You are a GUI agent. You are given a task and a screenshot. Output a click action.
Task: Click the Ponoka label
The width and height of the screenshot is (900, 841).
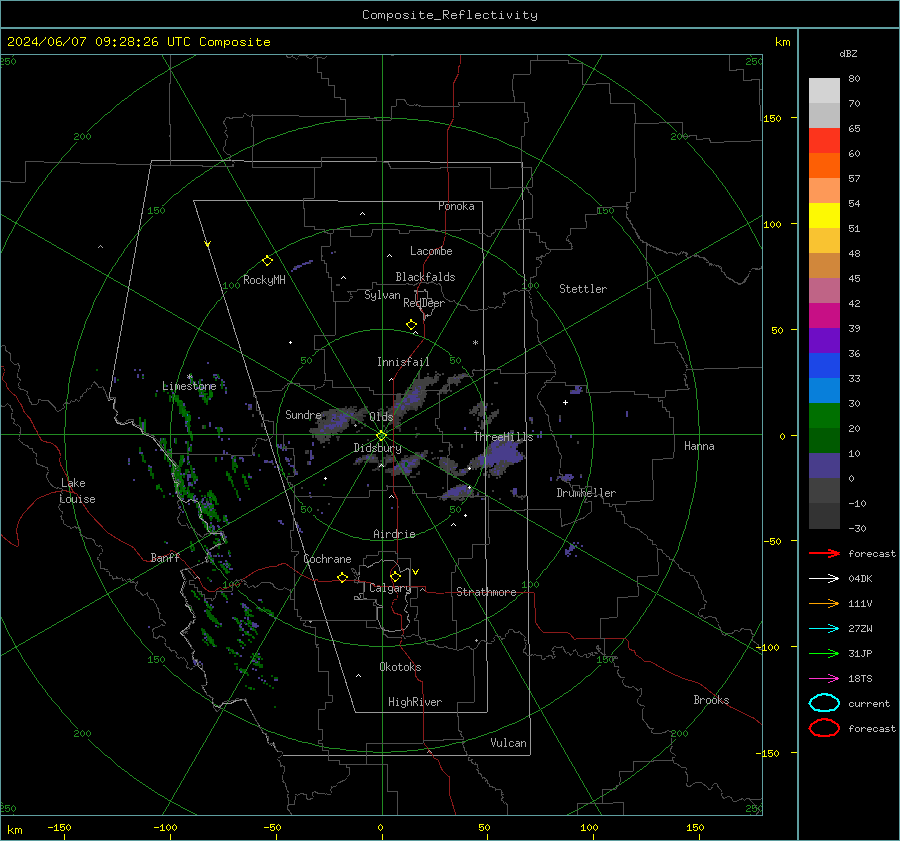coord(456,206)
